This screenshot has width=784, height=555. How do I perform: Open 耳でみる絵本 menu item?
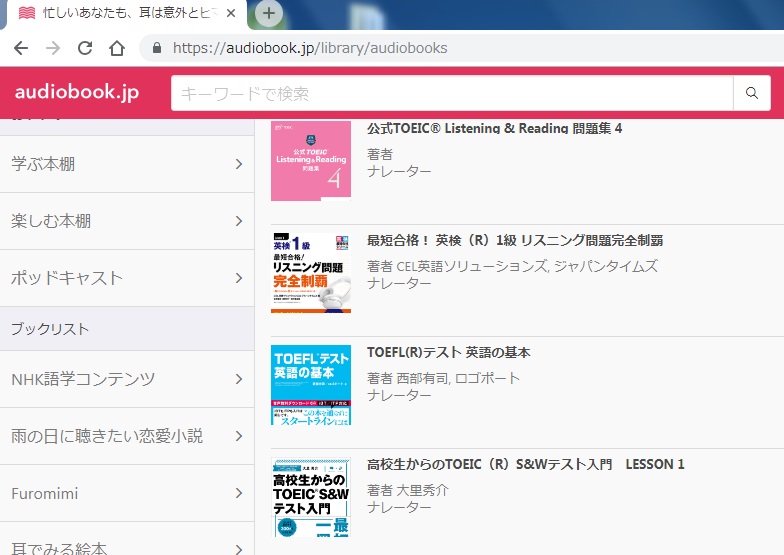click(127, 539)
